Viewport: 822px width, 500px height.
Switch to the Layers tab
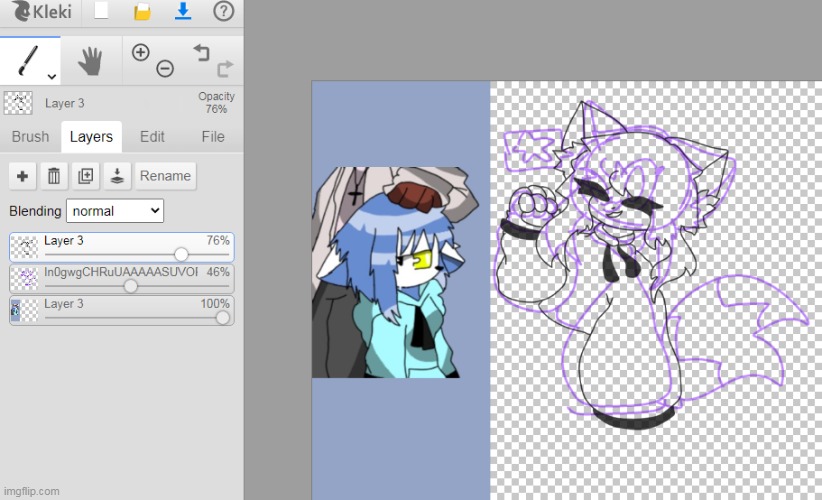pyautogui.click(x=91, y=137)
